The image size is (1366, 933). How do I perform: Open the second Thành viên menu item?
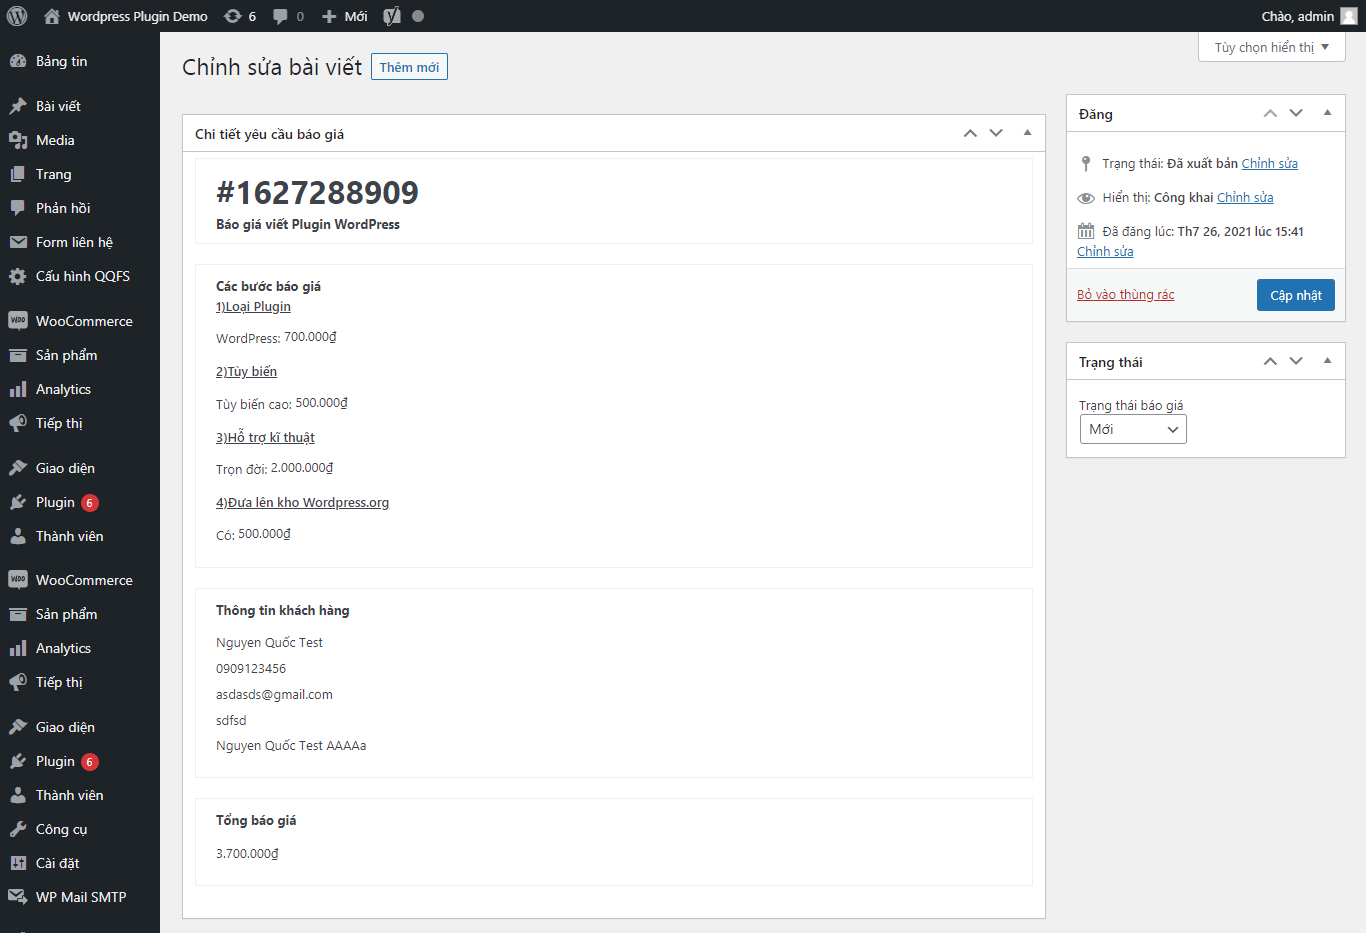pyautogui.click(x=80, y=795)
